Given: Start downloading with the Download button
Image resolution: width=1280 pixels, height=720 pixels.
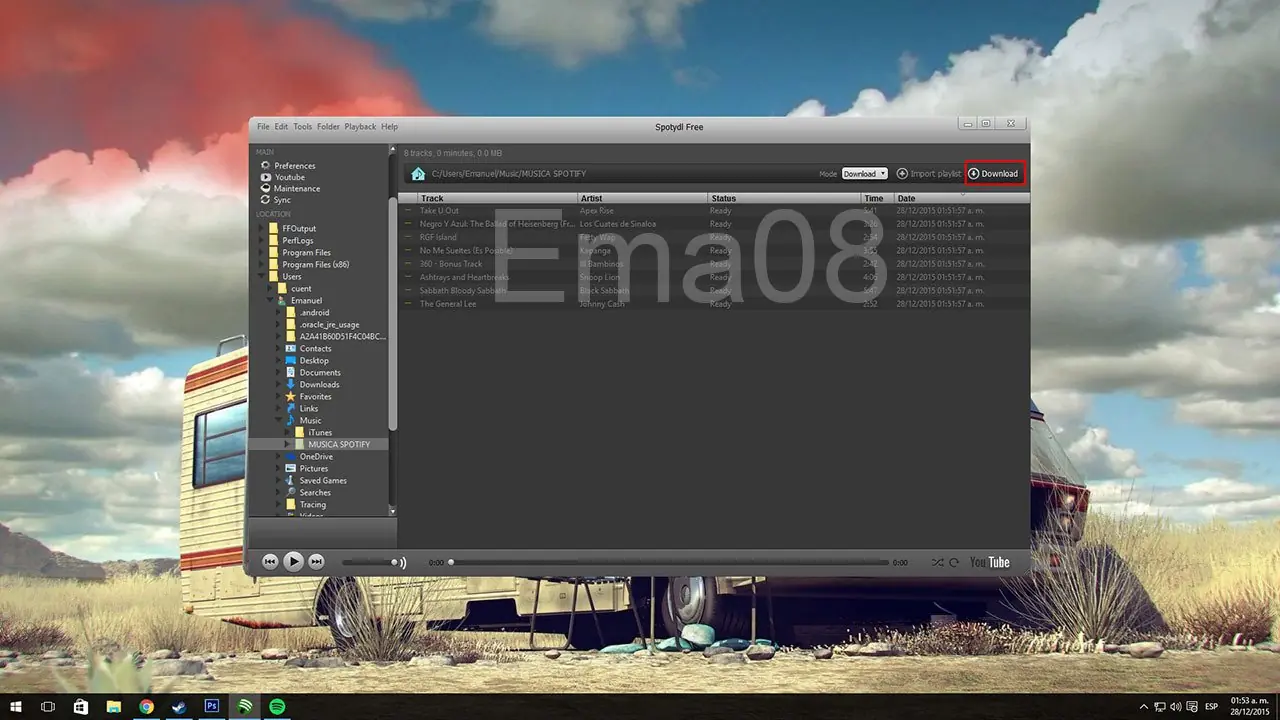Looking at the screenshot, I should pyautogui.click(x=994, y=174).
